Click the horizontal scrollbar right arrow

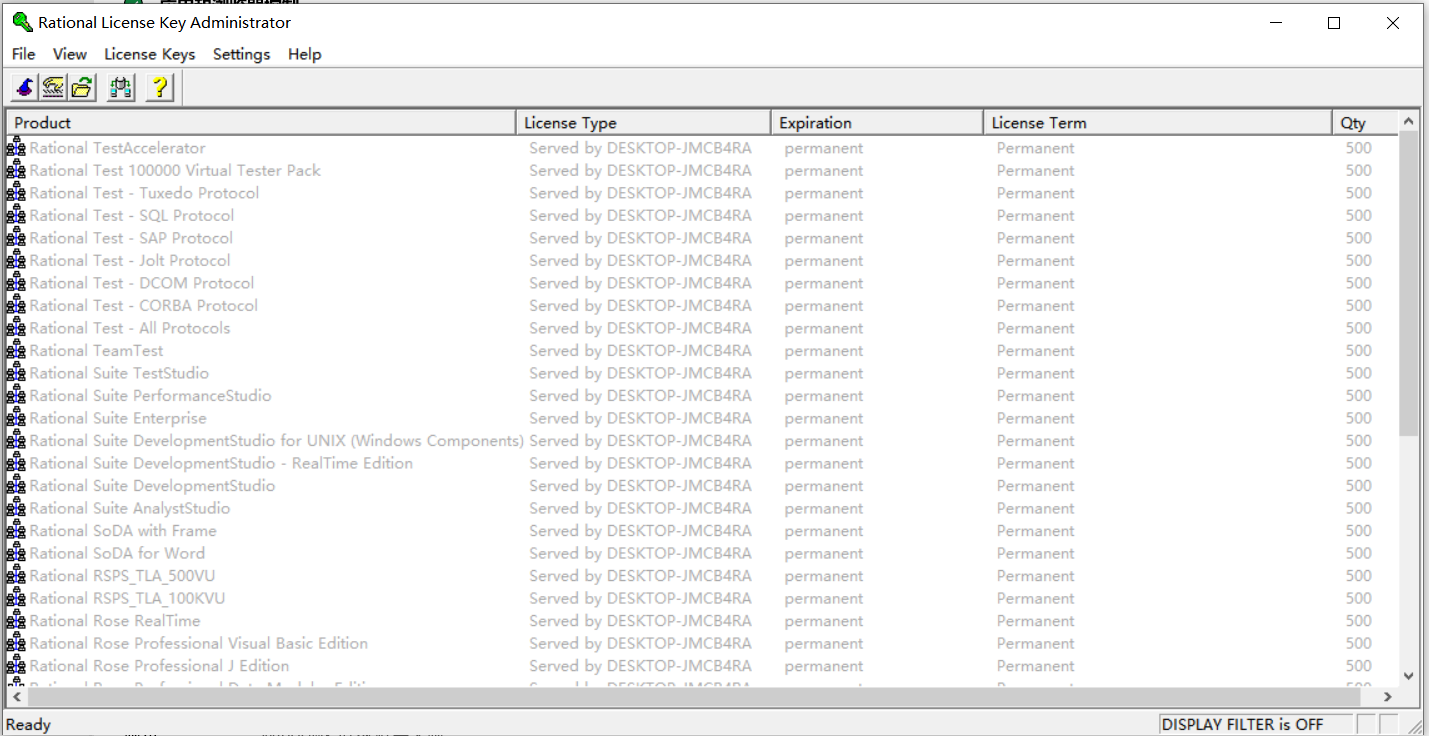(1388, 697)
